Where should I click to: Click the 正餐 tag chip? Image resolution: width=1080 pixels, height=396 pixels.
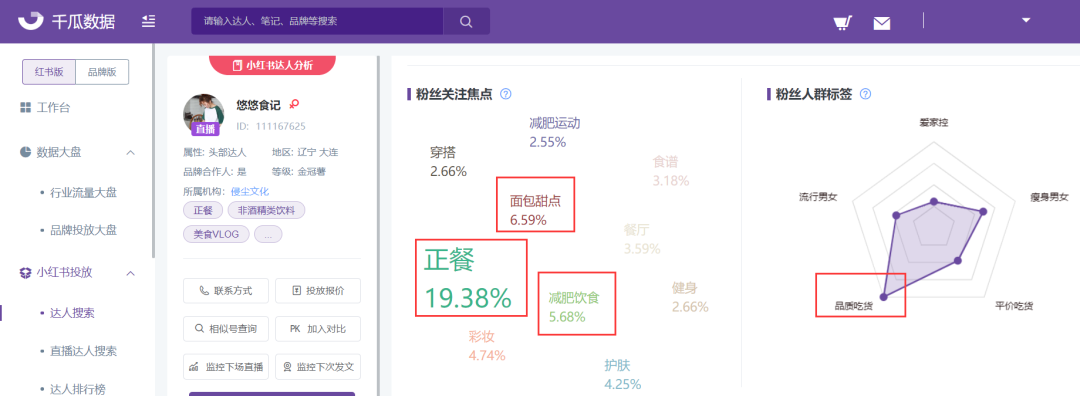203,210
